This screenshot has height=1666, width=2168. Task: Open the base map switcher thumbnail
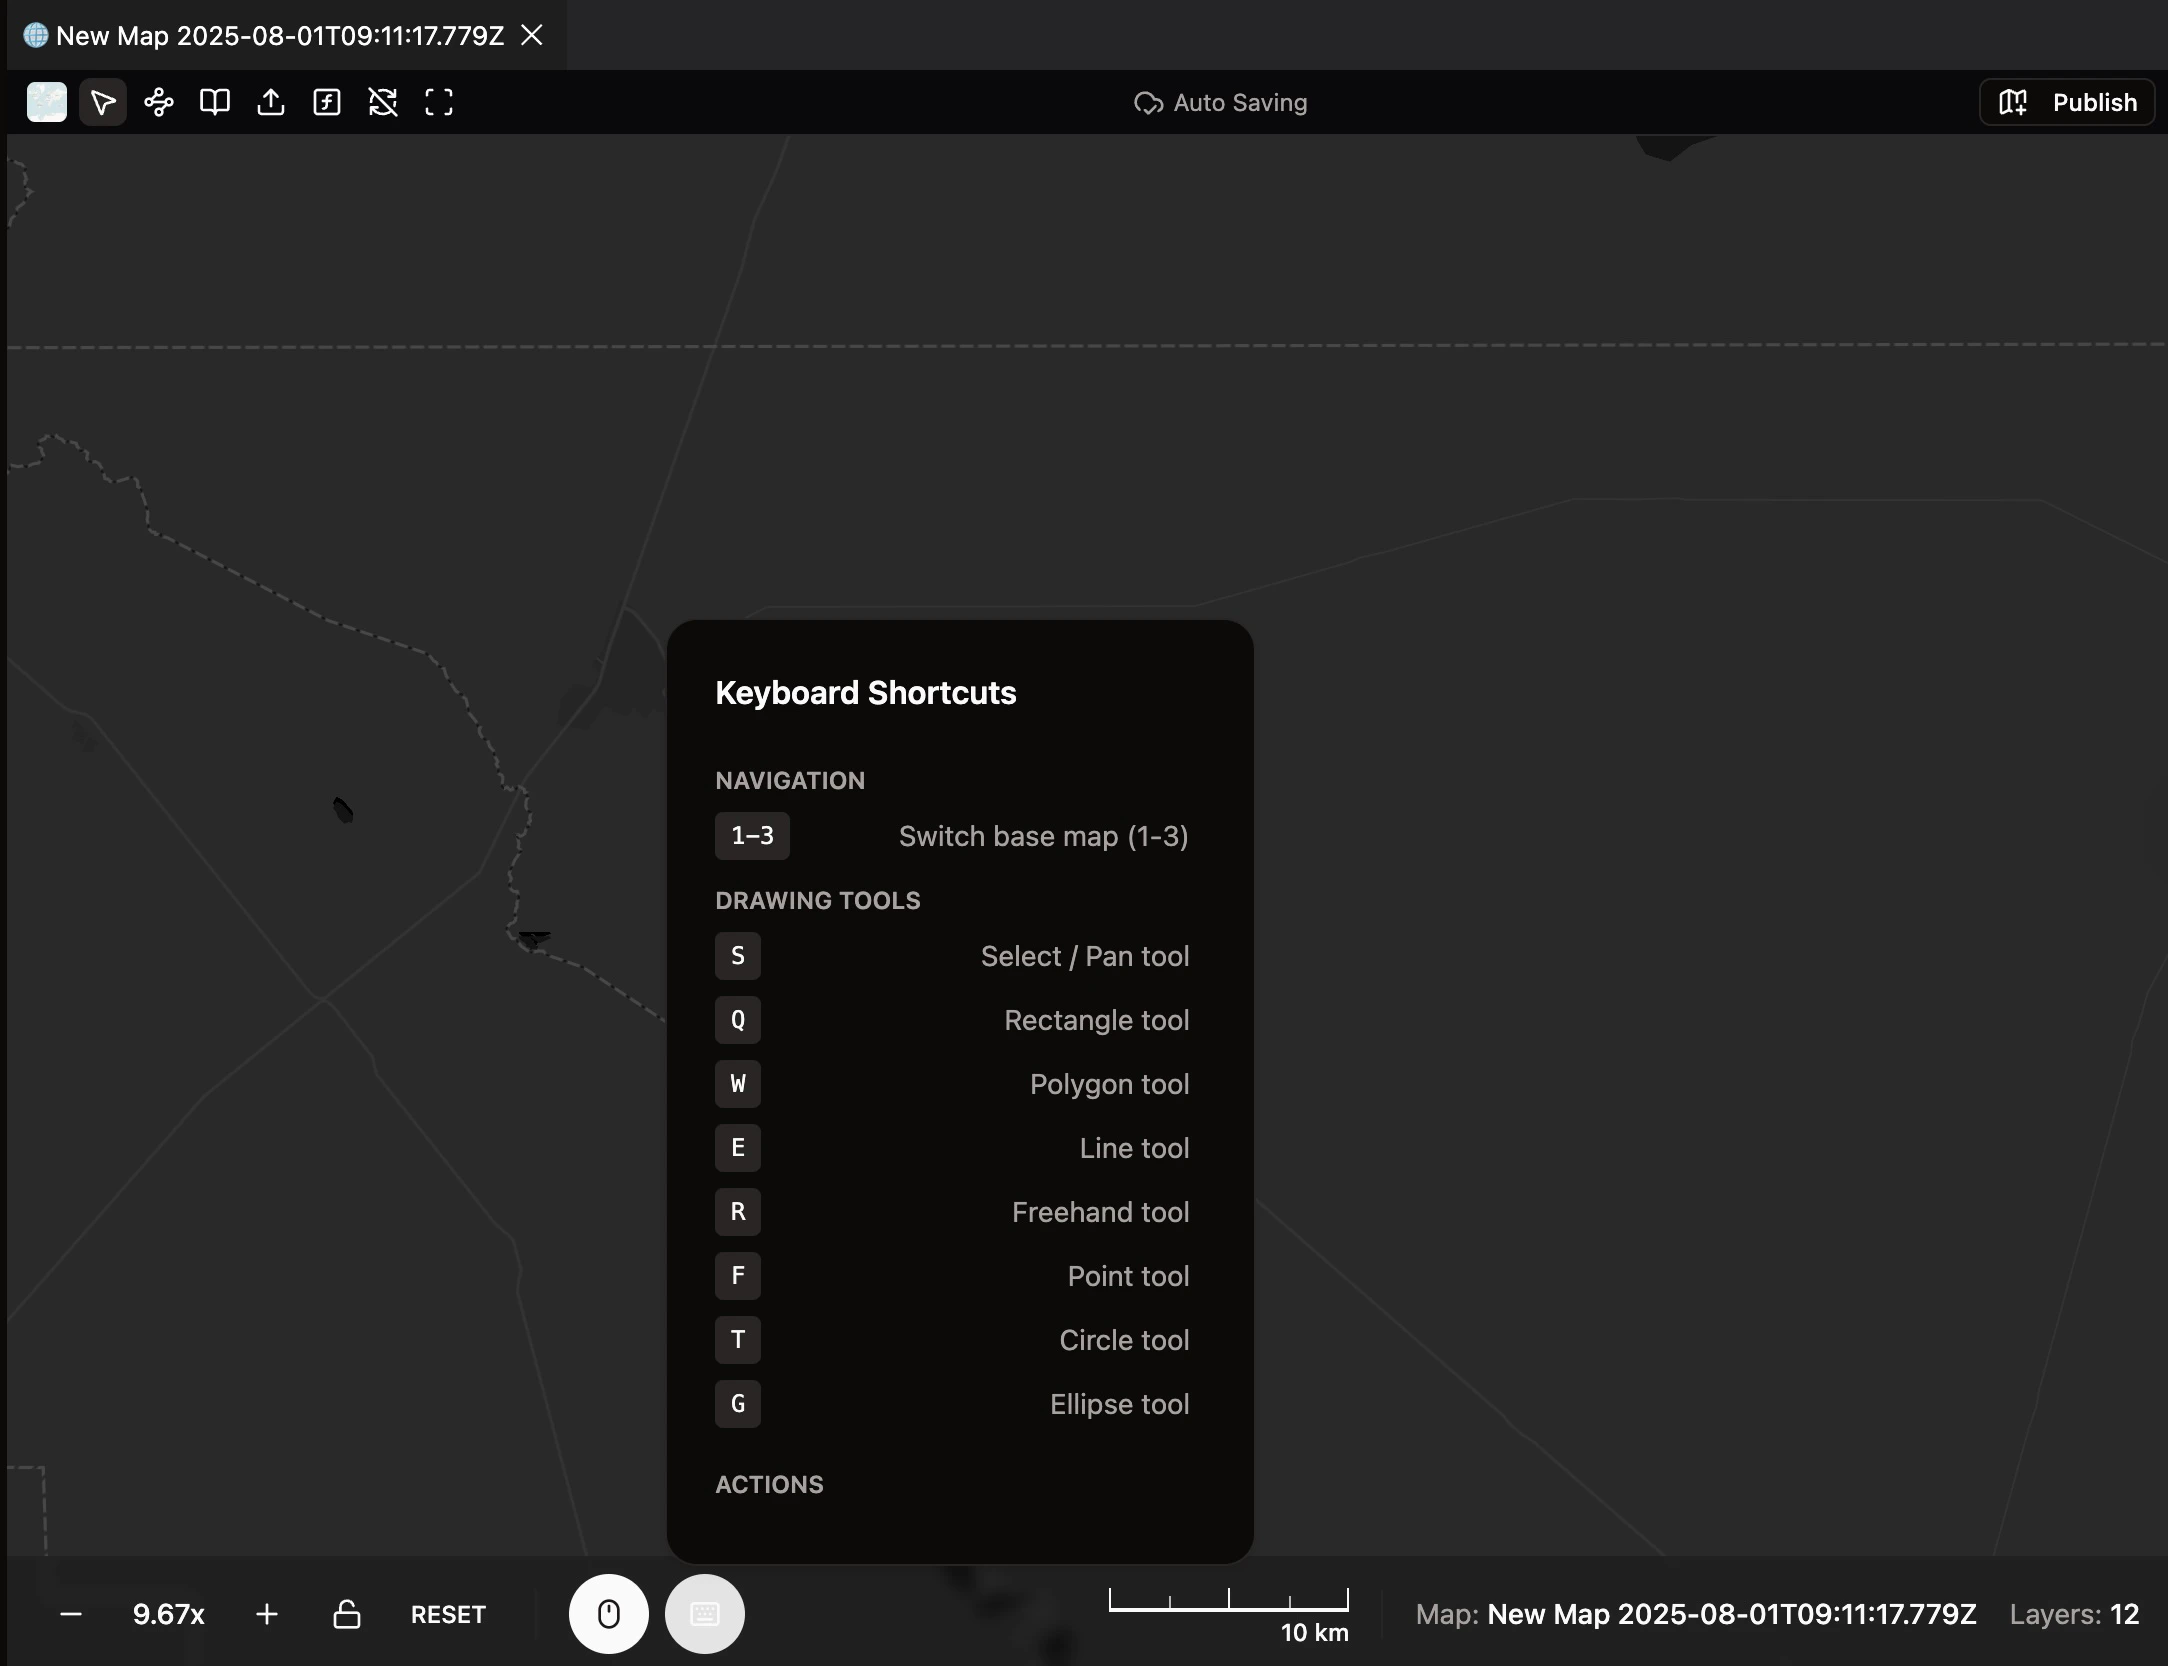pyautogui.click(x=46, y=102)
